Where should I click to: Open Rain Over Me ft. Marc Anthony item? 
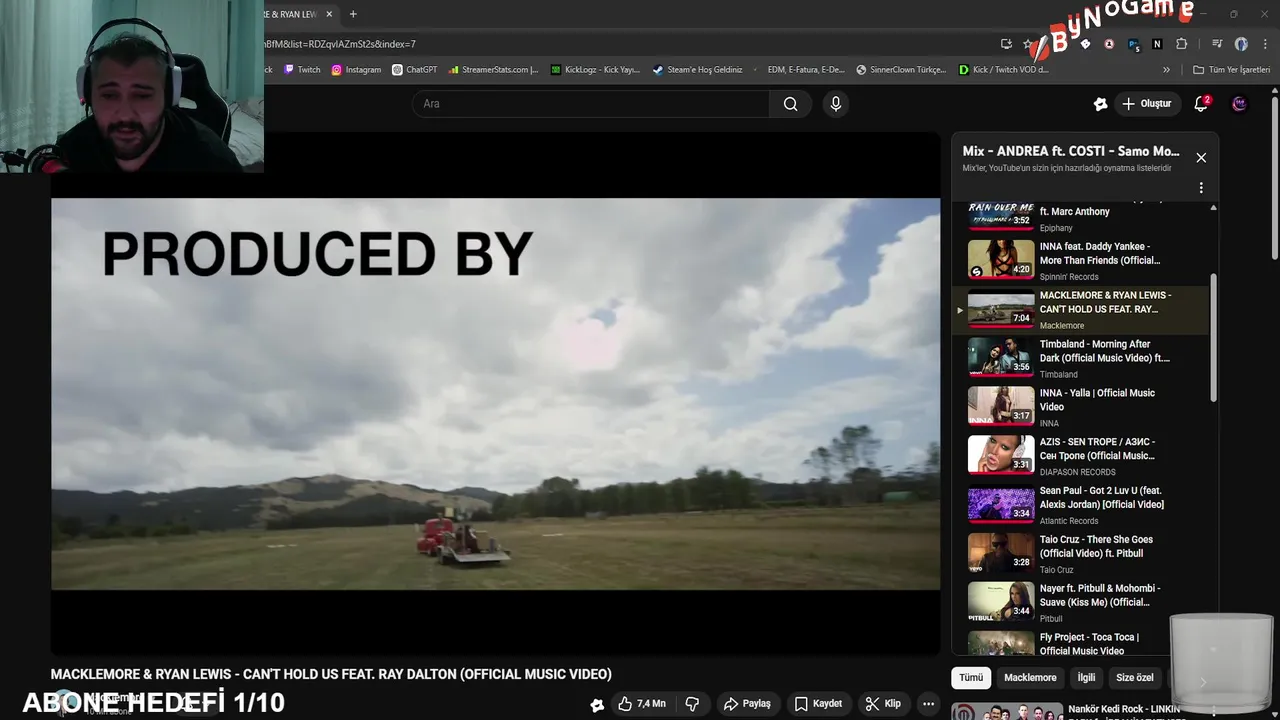(1080, 217)
